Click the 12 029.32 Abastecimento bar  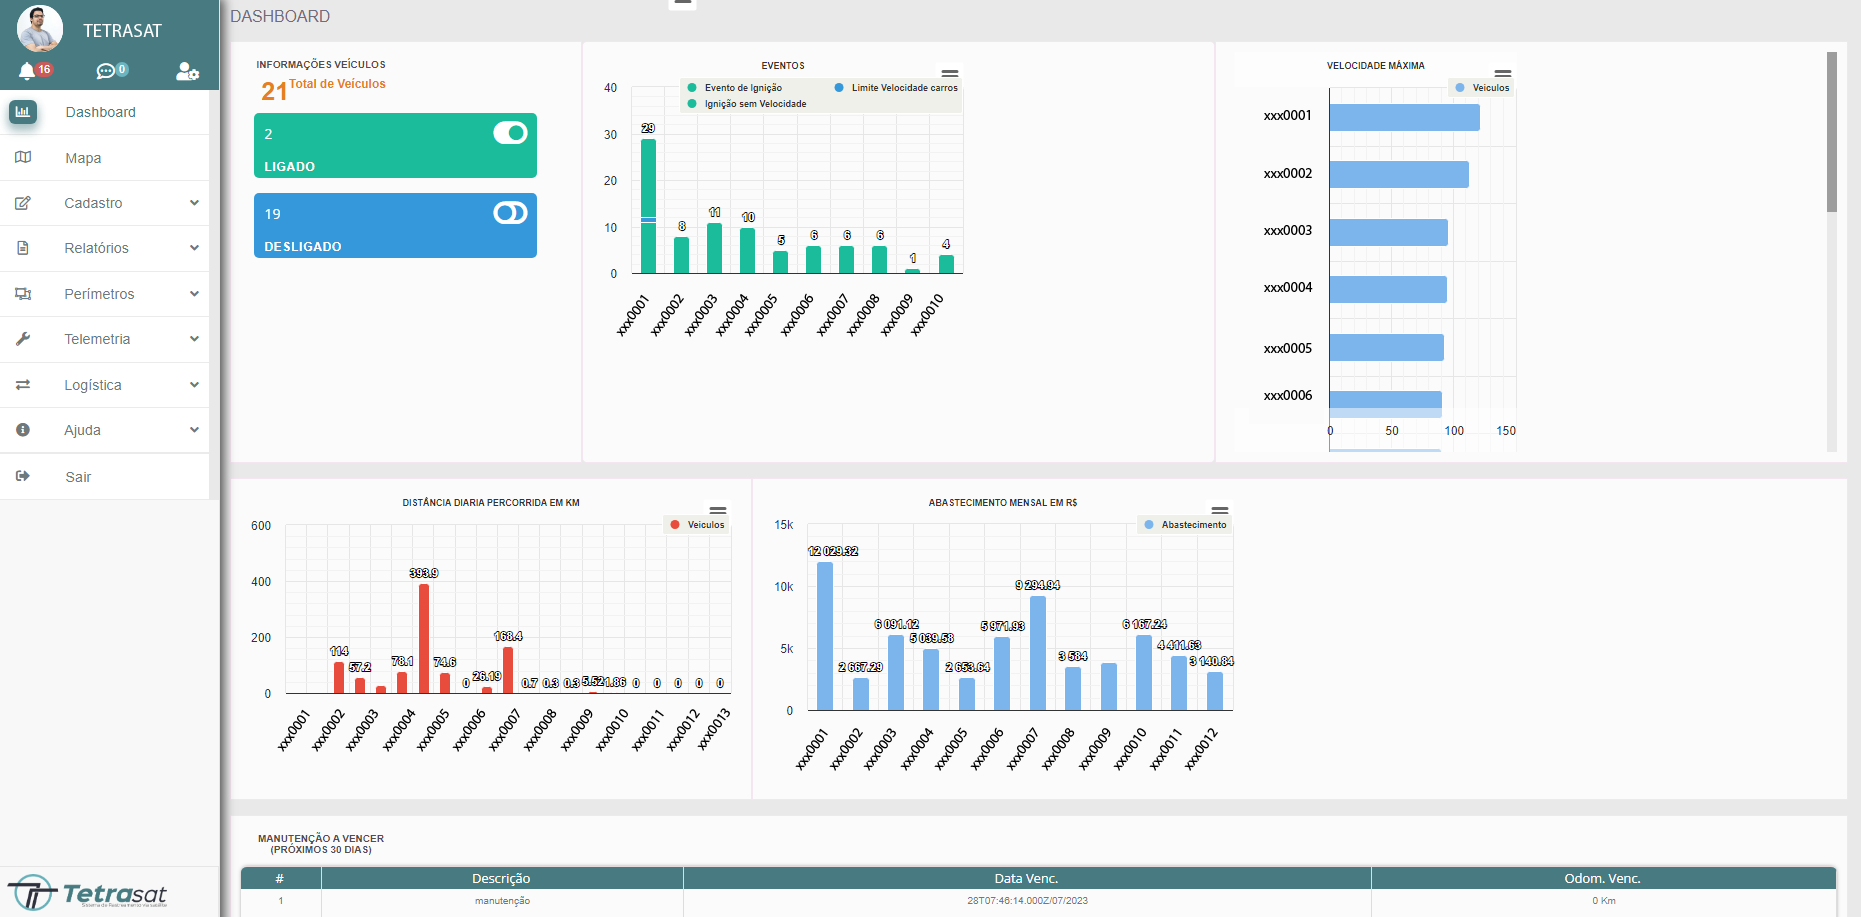point(825,636)
